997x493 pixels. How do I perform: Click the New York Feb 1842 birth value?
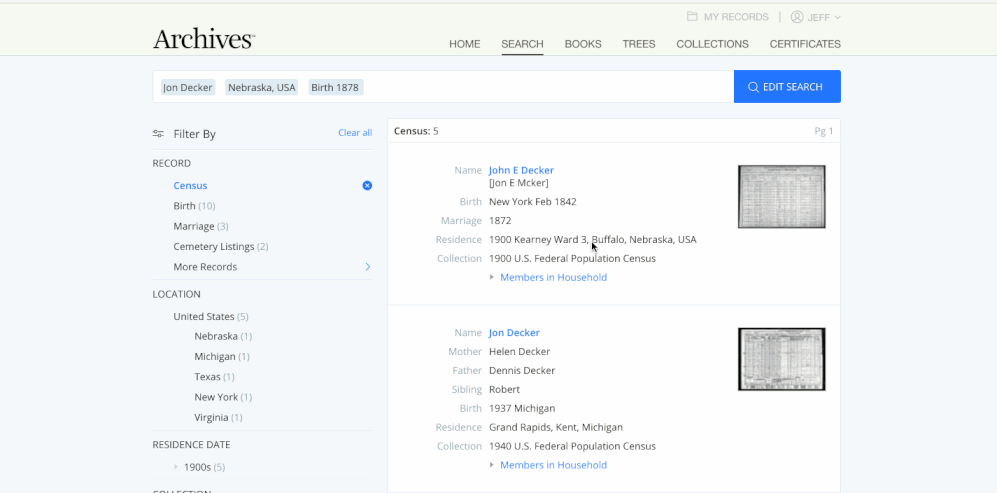[x=533, y=202]
